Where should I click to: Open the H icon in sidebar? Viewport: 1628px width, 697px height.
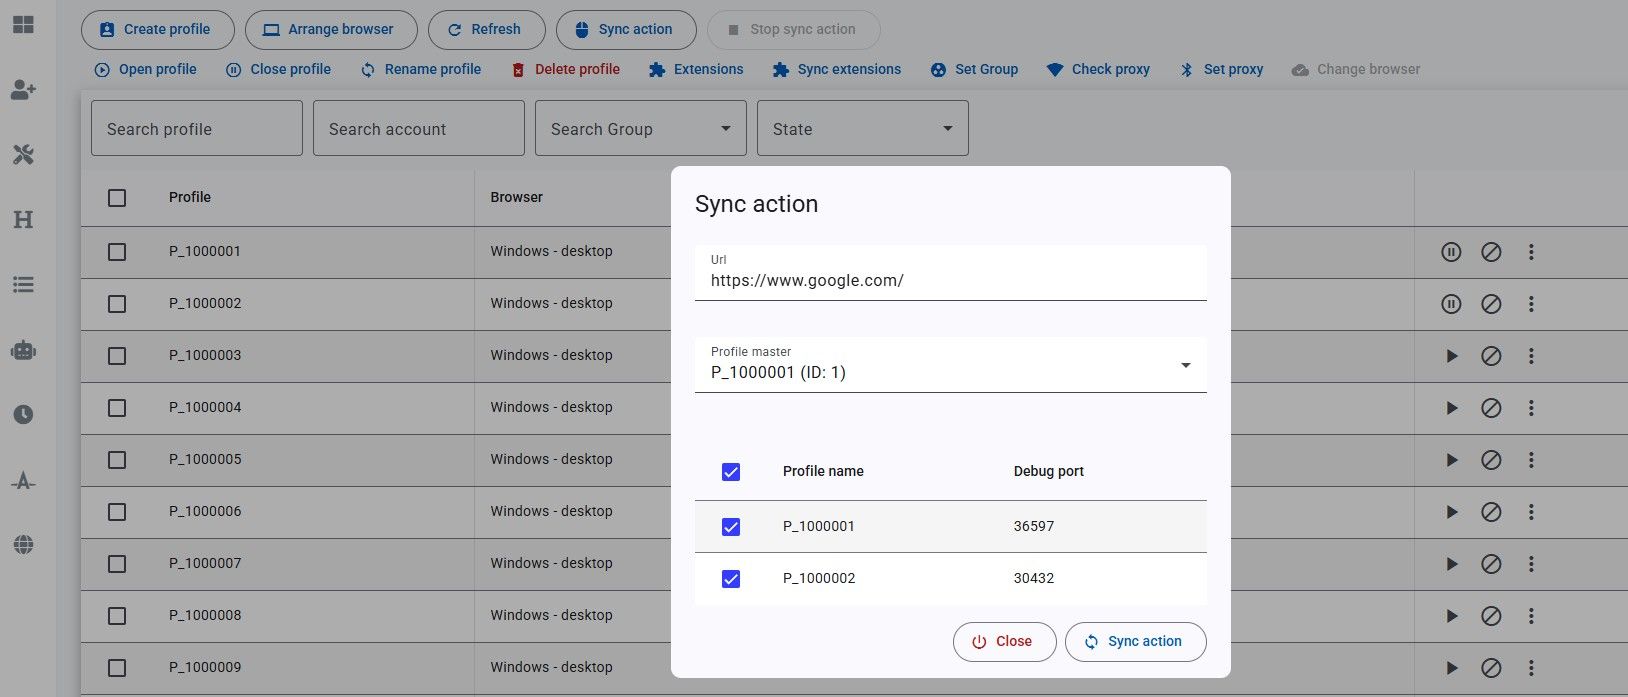[23, 220]
